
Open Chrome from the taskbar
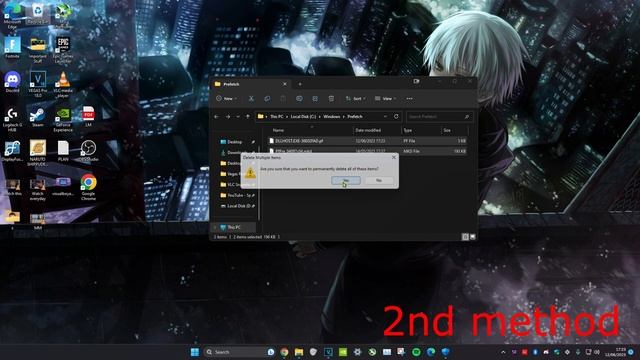[284, 352]
